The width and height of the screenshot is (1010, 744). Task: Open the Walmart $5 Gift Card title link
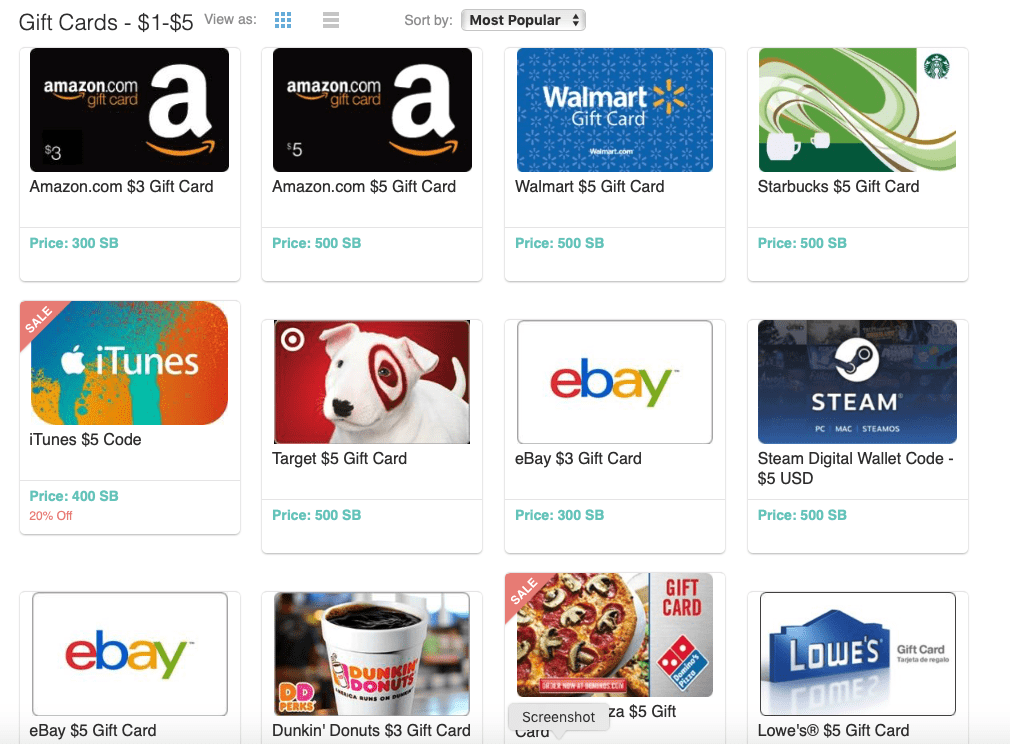pos(589,187)
